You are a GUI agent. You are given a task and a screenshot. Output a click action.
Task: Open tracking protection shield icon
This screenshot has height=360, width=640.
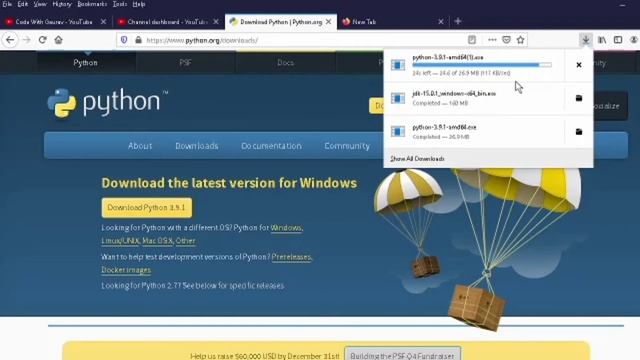[x=124, y=40]
